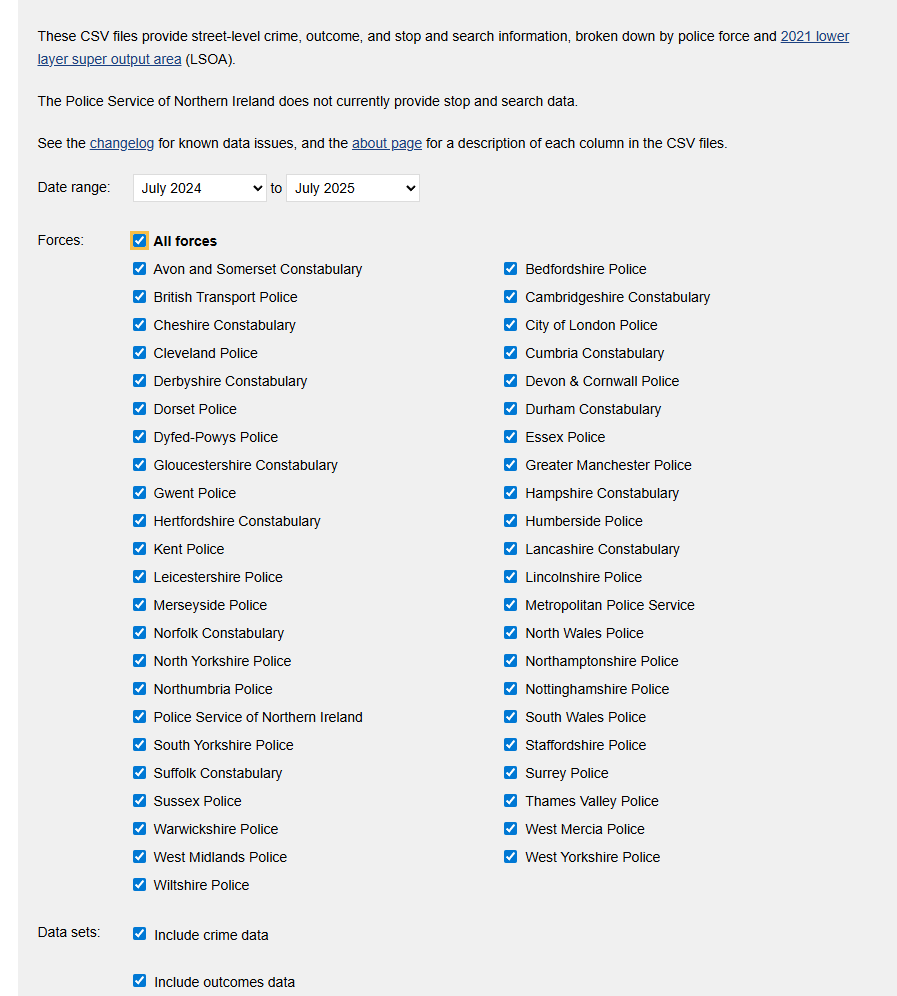Untick the Bedfordshire Police checkbox
897x996 pixels.
[x=511, y=269]
